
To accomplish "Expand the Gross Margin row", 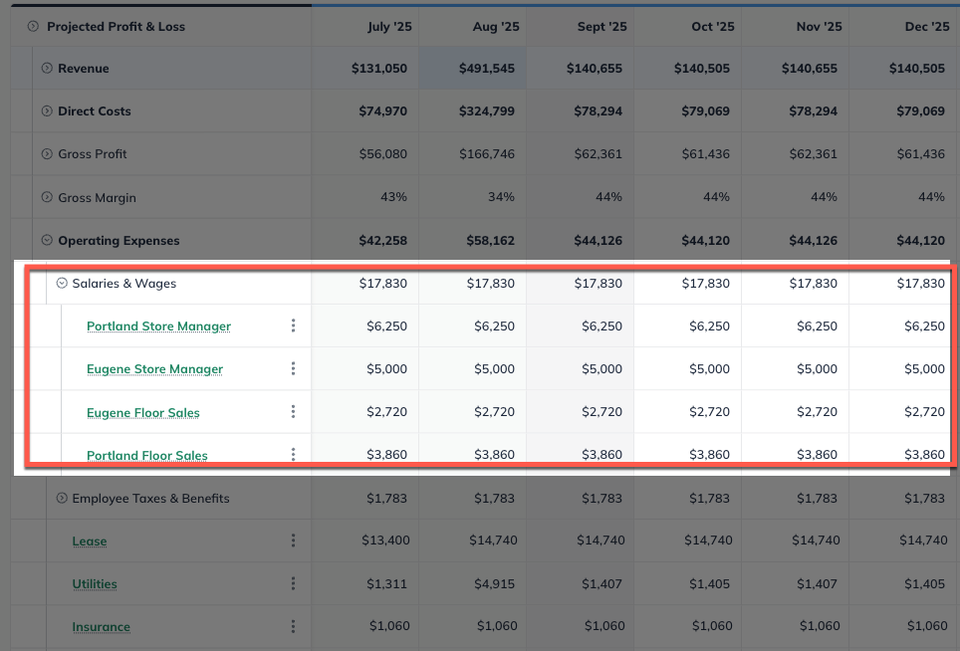I will [x=47, y=197].
